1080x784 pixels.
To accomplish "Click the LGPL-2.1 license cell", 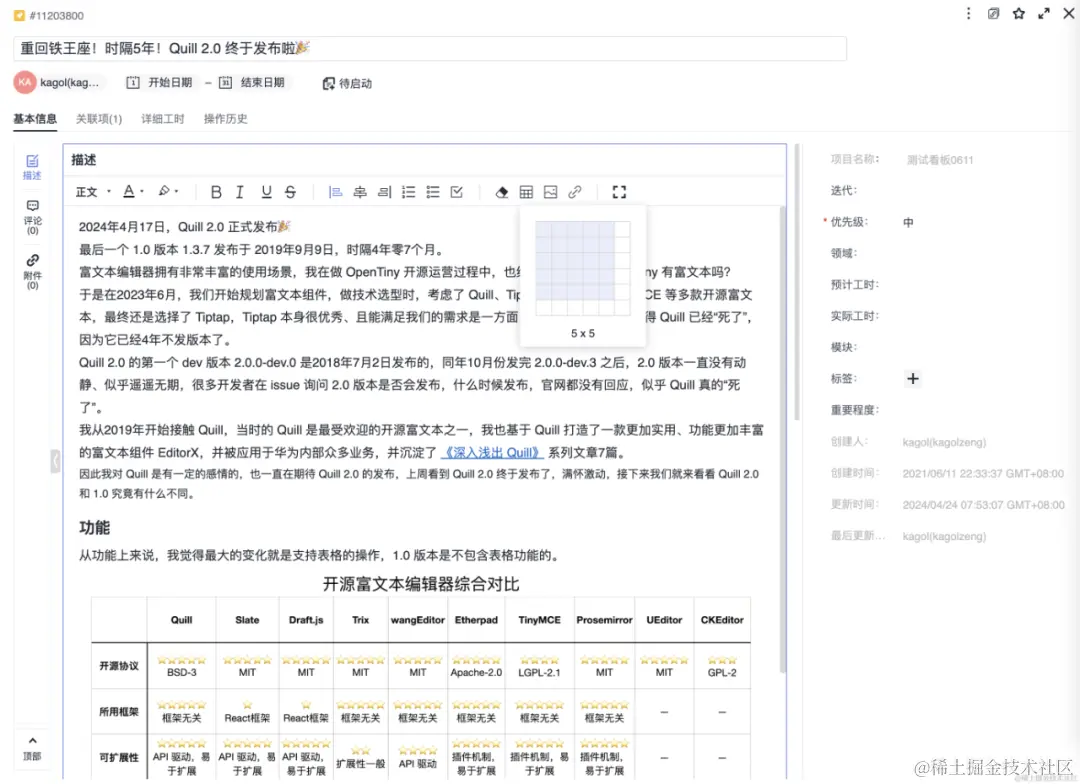I will point(539,666).
